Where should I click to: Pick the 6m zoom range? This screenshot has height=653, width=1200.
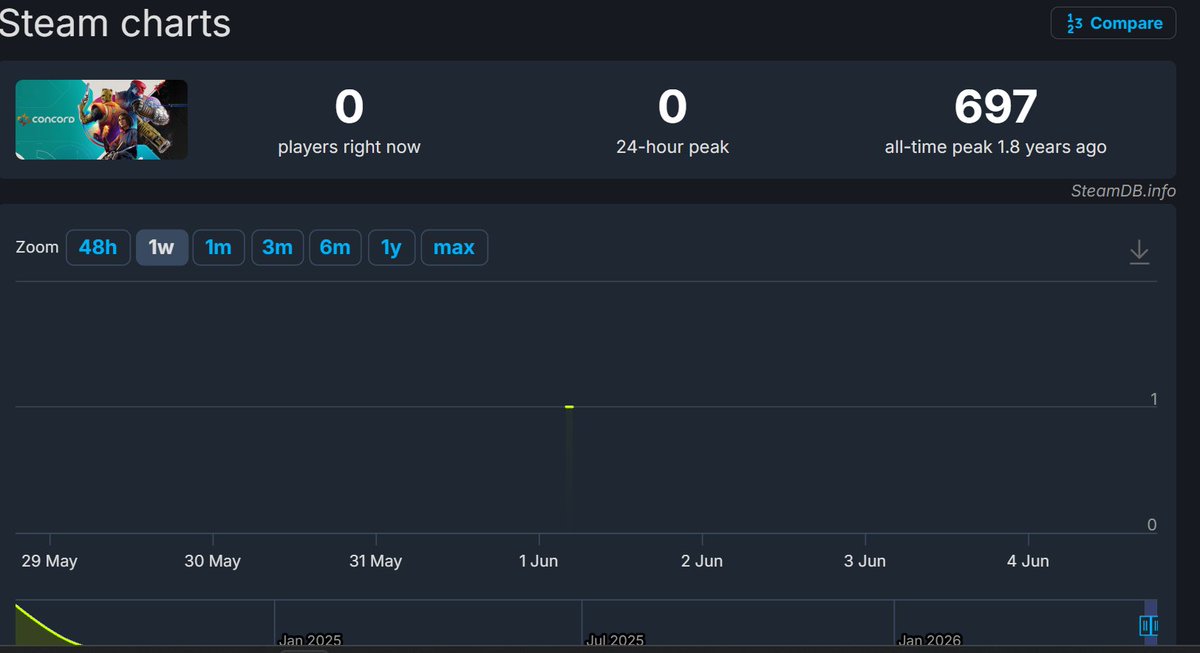pos(335,247)
